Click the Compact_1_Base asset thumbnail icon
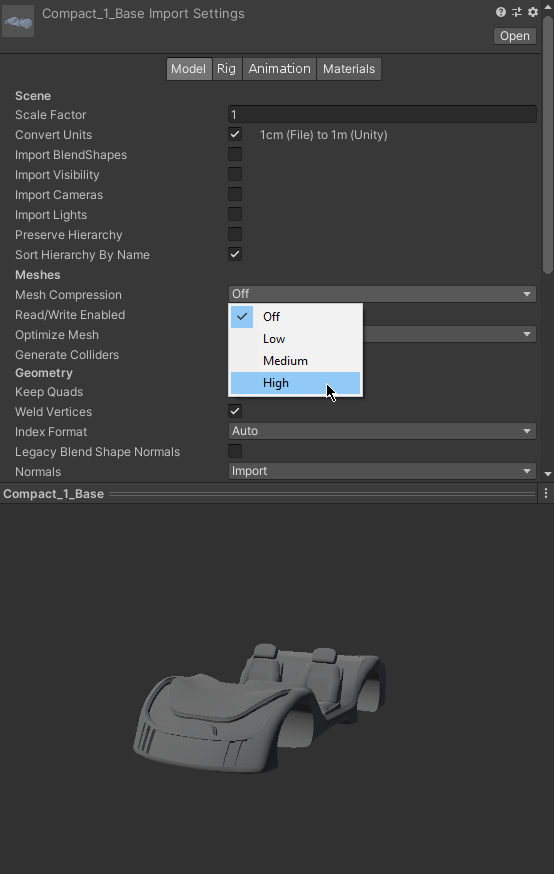Viewport: 554px width, 874px height. click(x=18, y=21)
